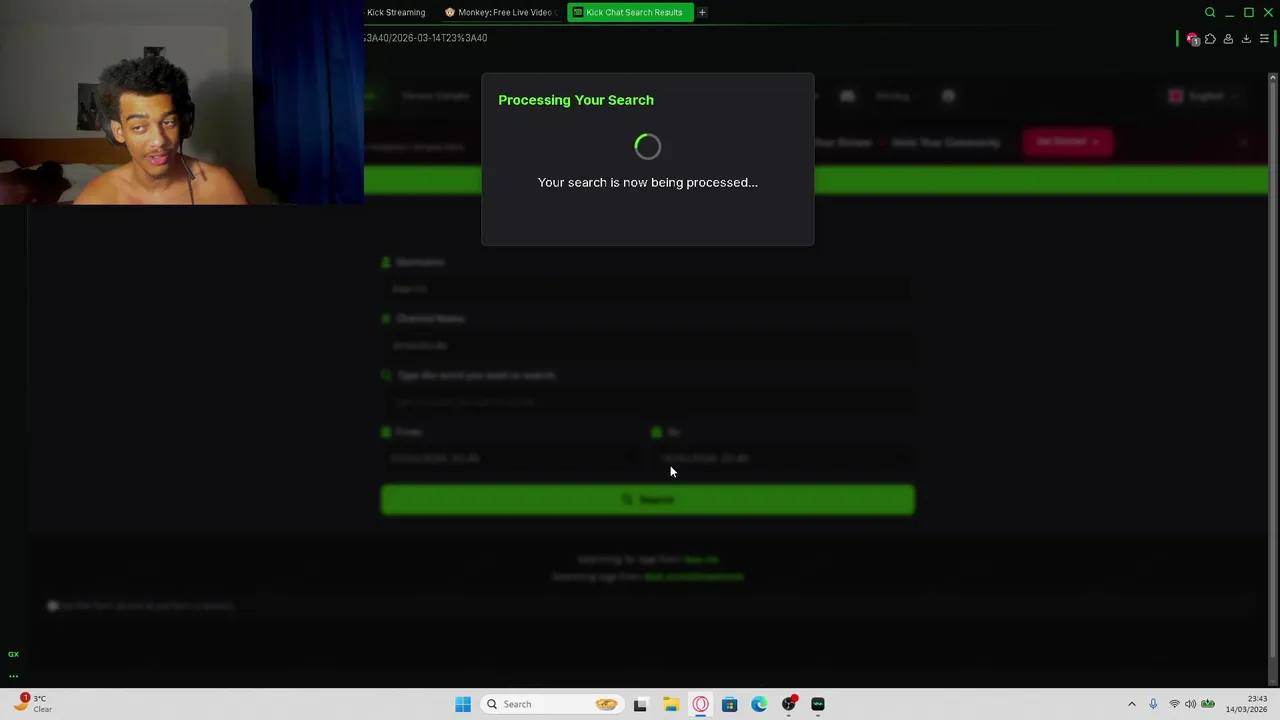The image size is (1280, 720).
Task: Dismiss the red promo banner with X
Action: coord(1243,142)
